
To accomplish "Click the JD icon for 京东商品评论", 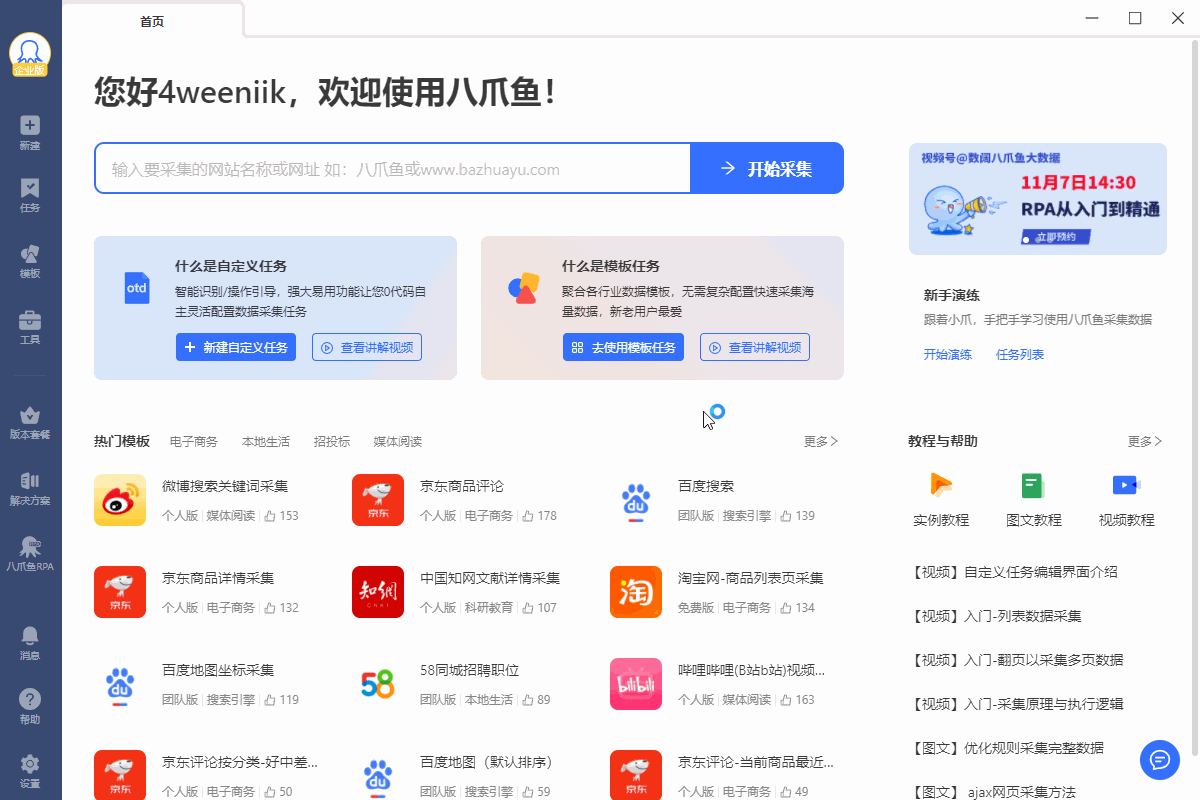I will [378, 500].
